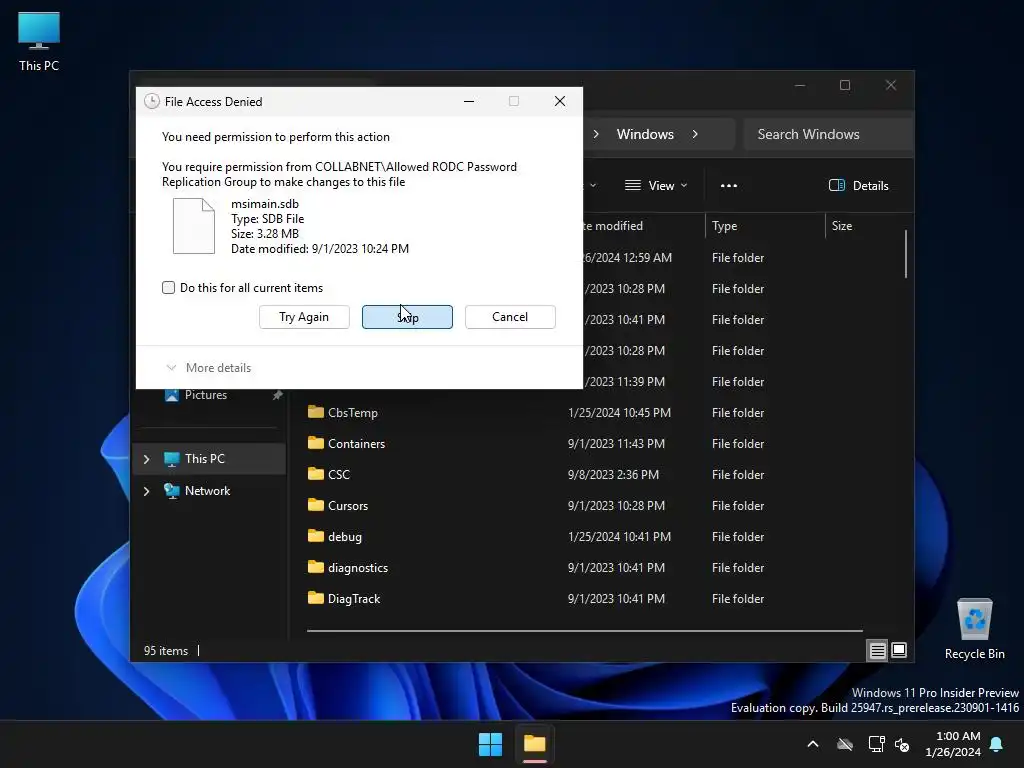This screenshot has height=768, width=1024.
Task: Select the Cursors folder
Action: [x=348, y=505]
